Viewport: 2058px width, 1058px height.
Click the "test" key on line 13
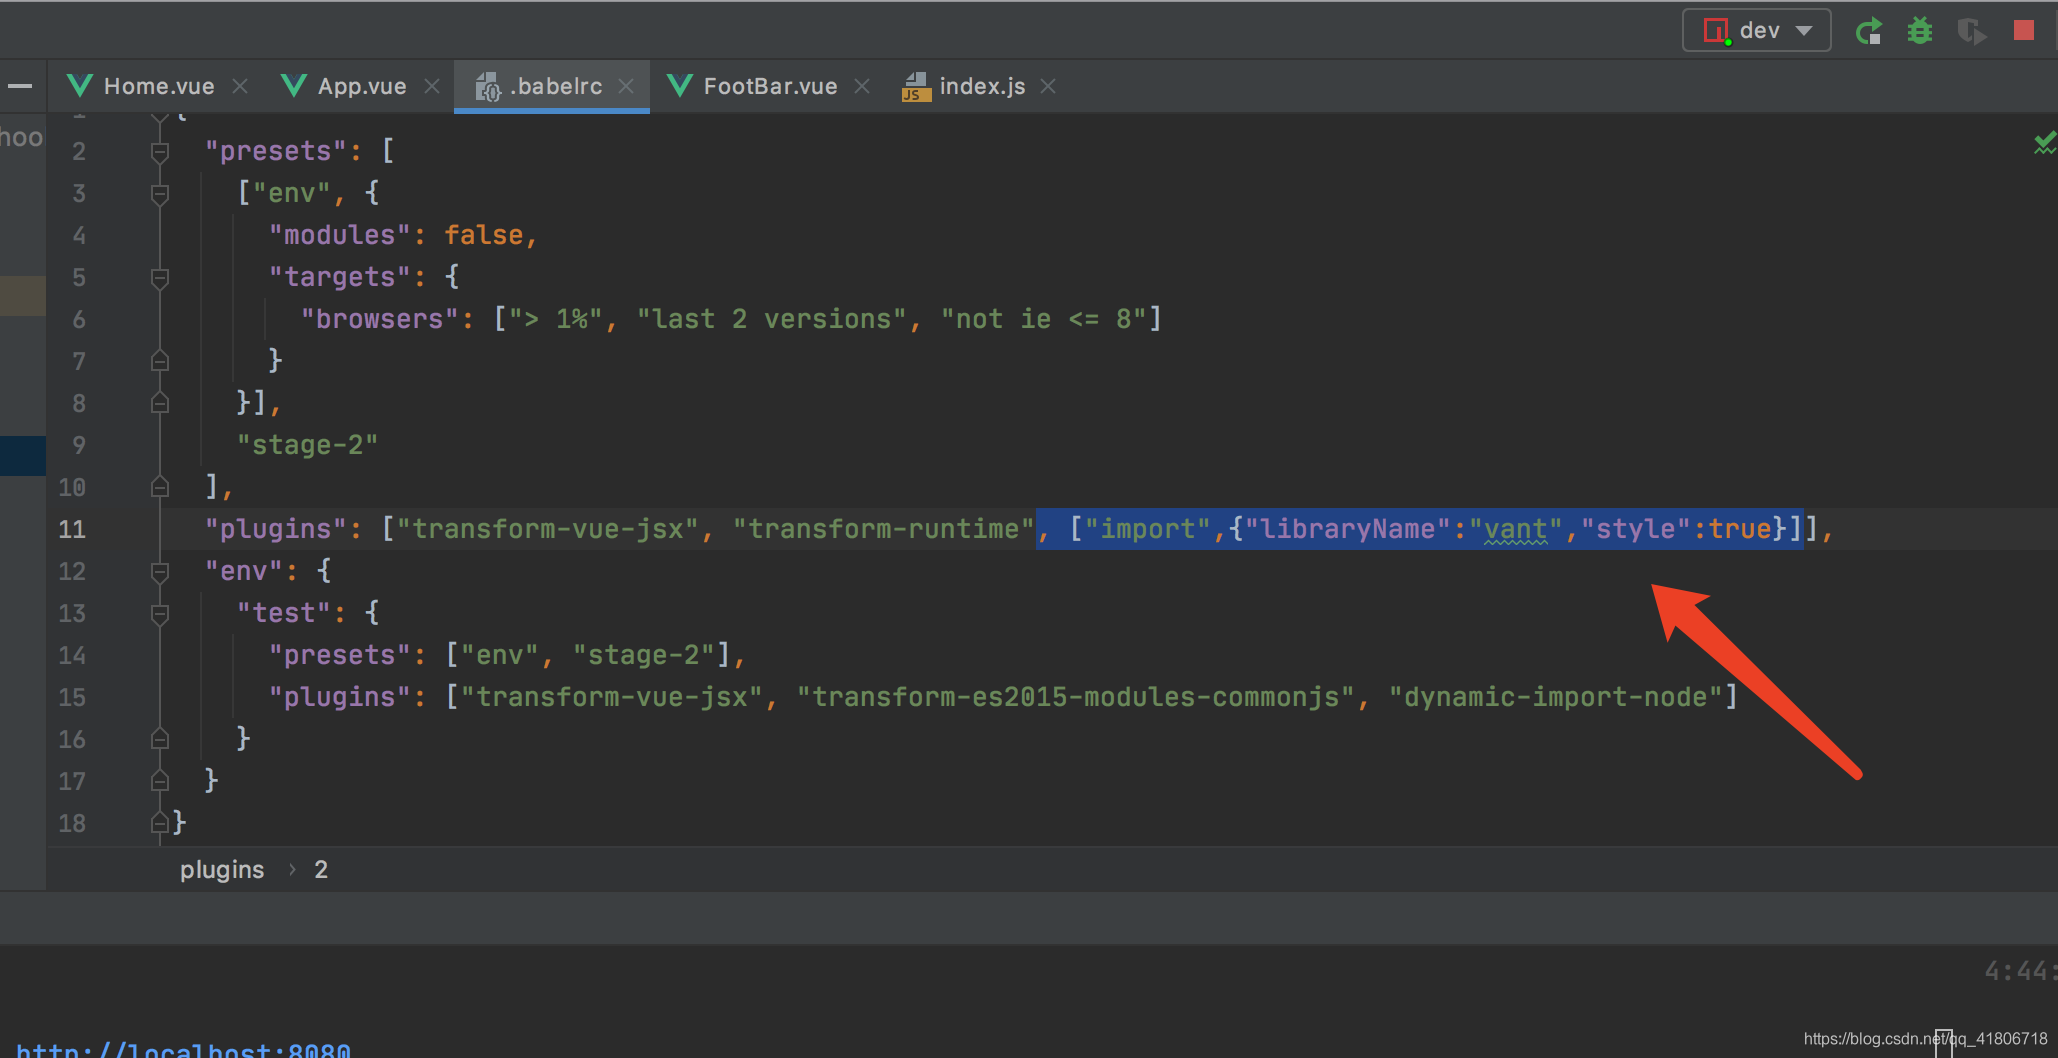coord(283,613)
